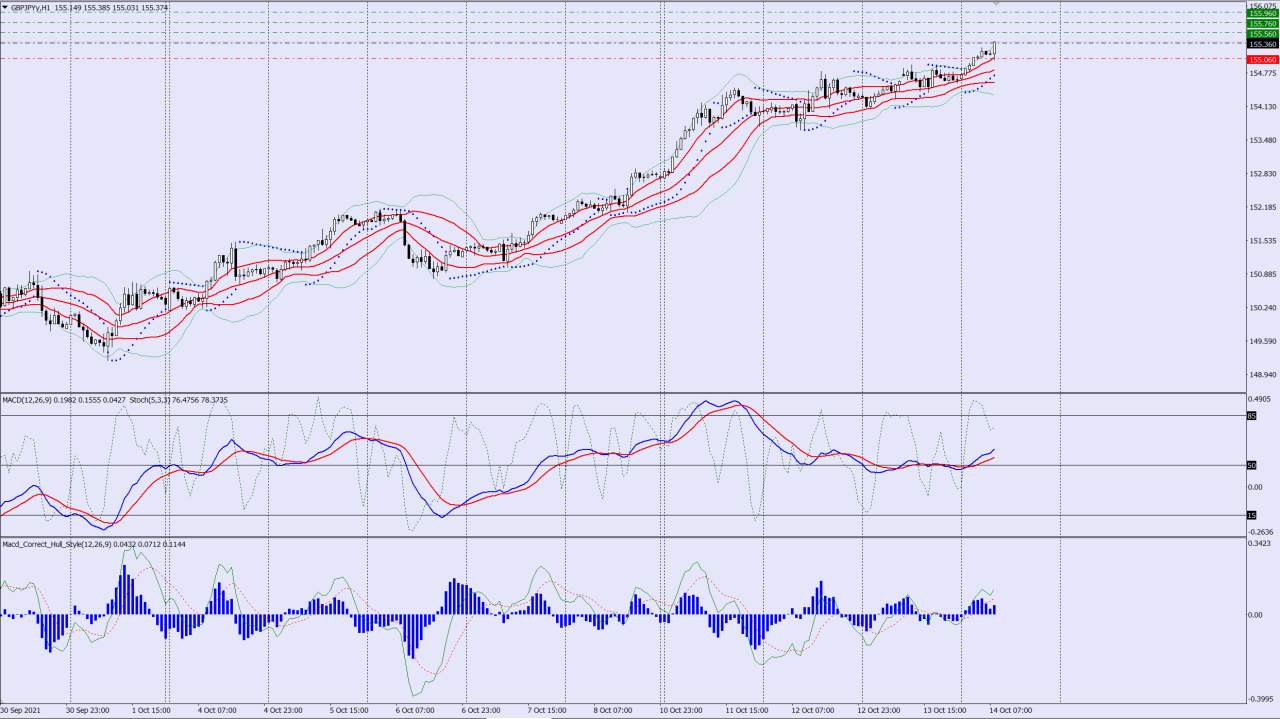Screen dimensions: 1280x719
Task: Click the black 155.360 current price label
Action: tap(1263, 44)
